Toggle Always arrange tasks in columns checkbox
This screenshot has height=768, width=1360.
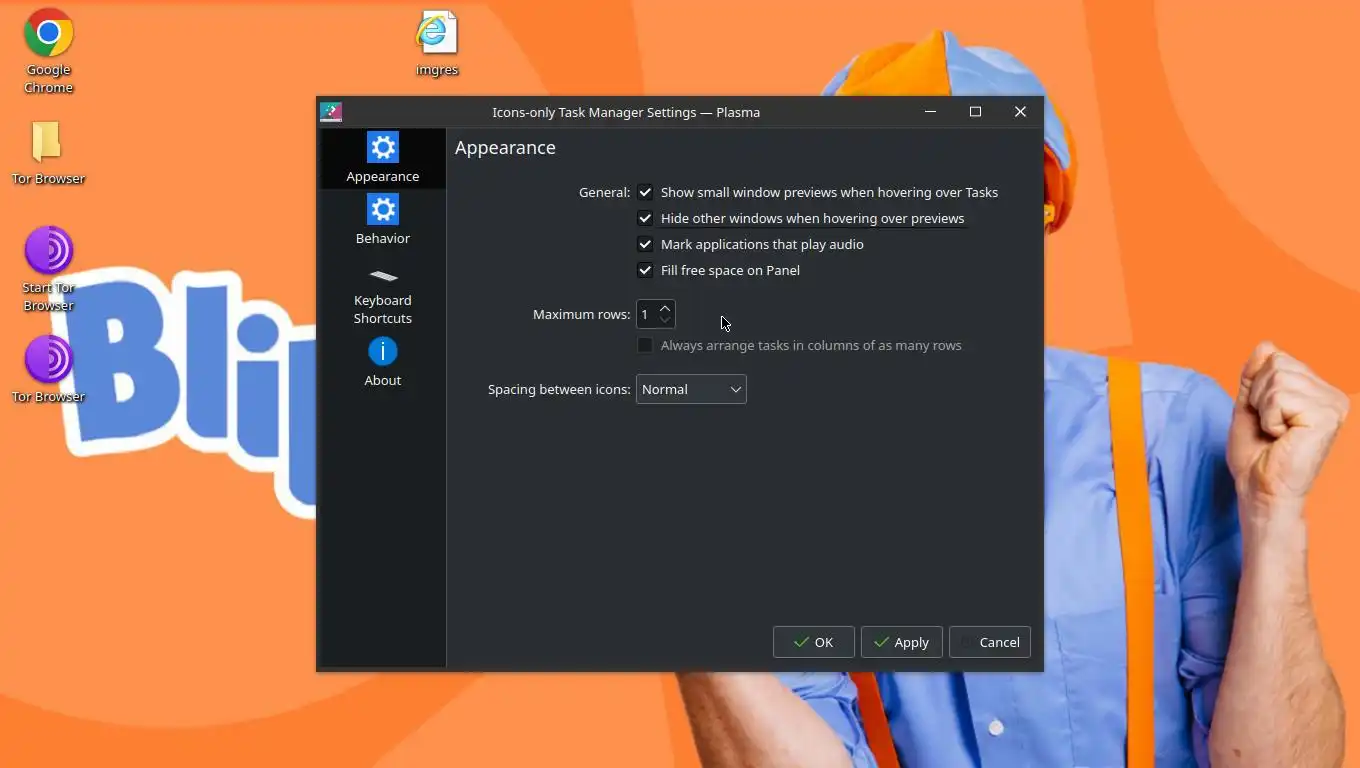point(645,345)
